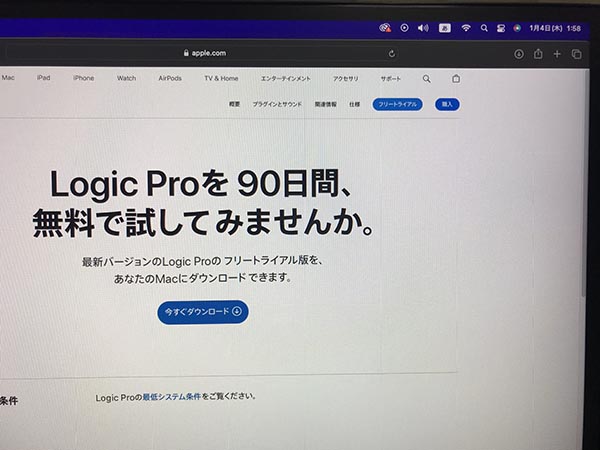Select the 概要 sub-navigation link
Screen dimensions: 600x450
(234, 104)
